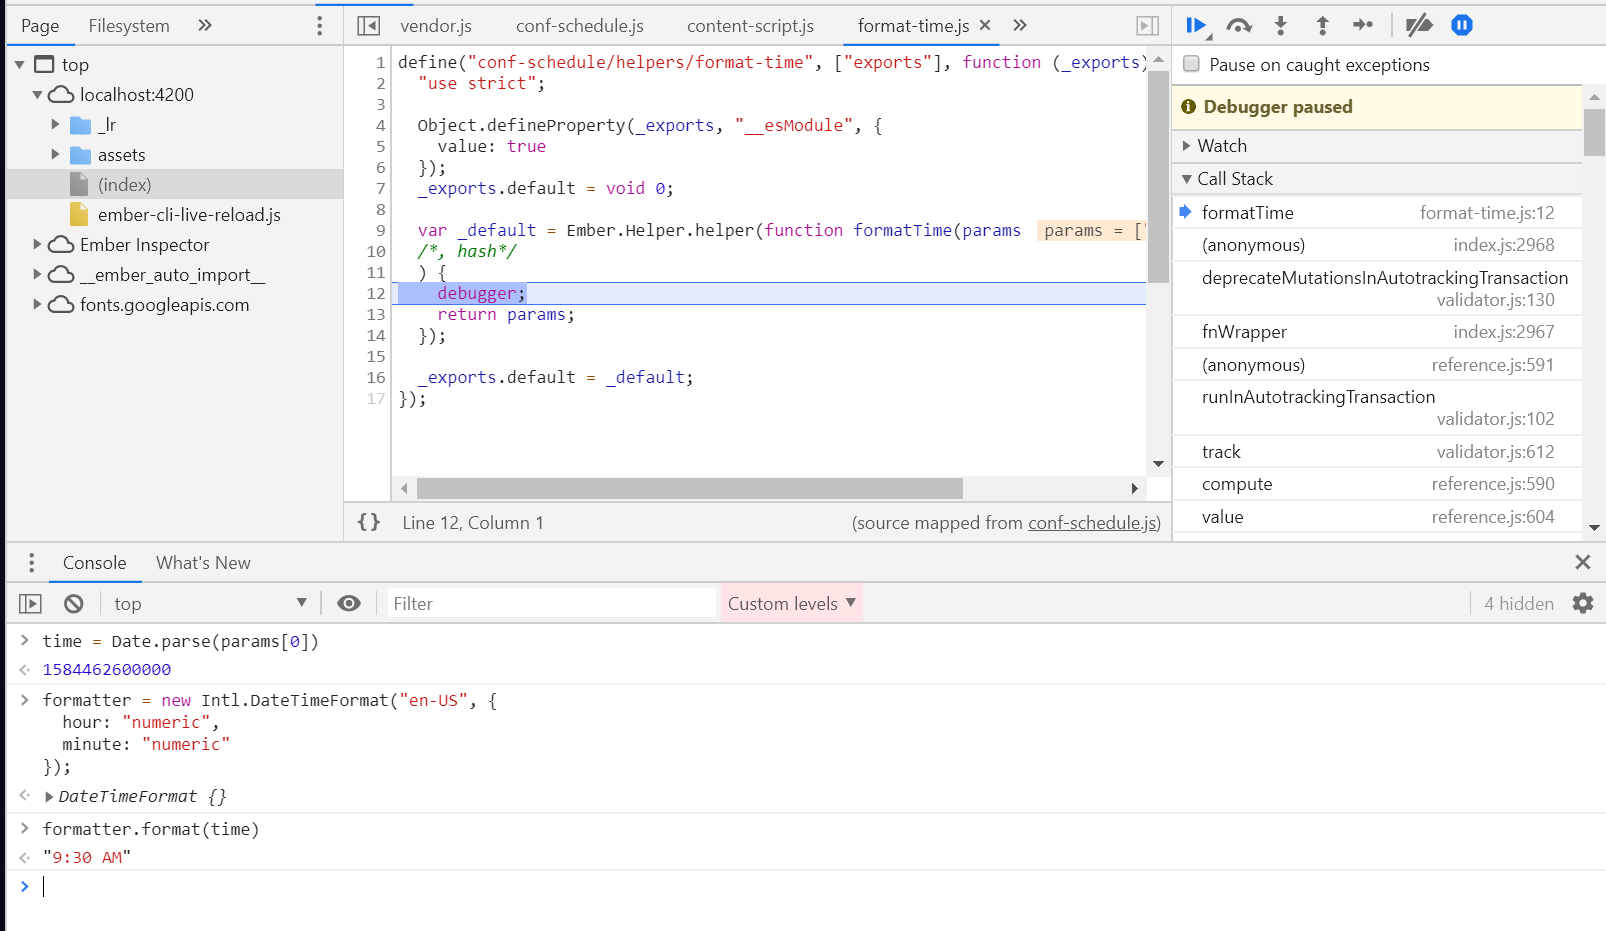Expand the assets folder

coord(56,155)
